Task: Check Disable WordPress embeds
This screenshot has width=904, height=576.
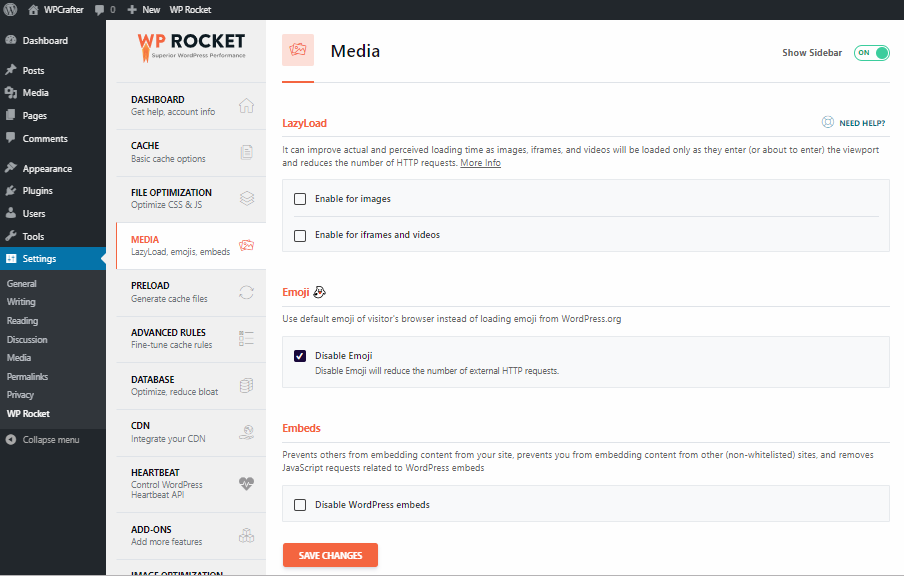Action: (300, 505)
